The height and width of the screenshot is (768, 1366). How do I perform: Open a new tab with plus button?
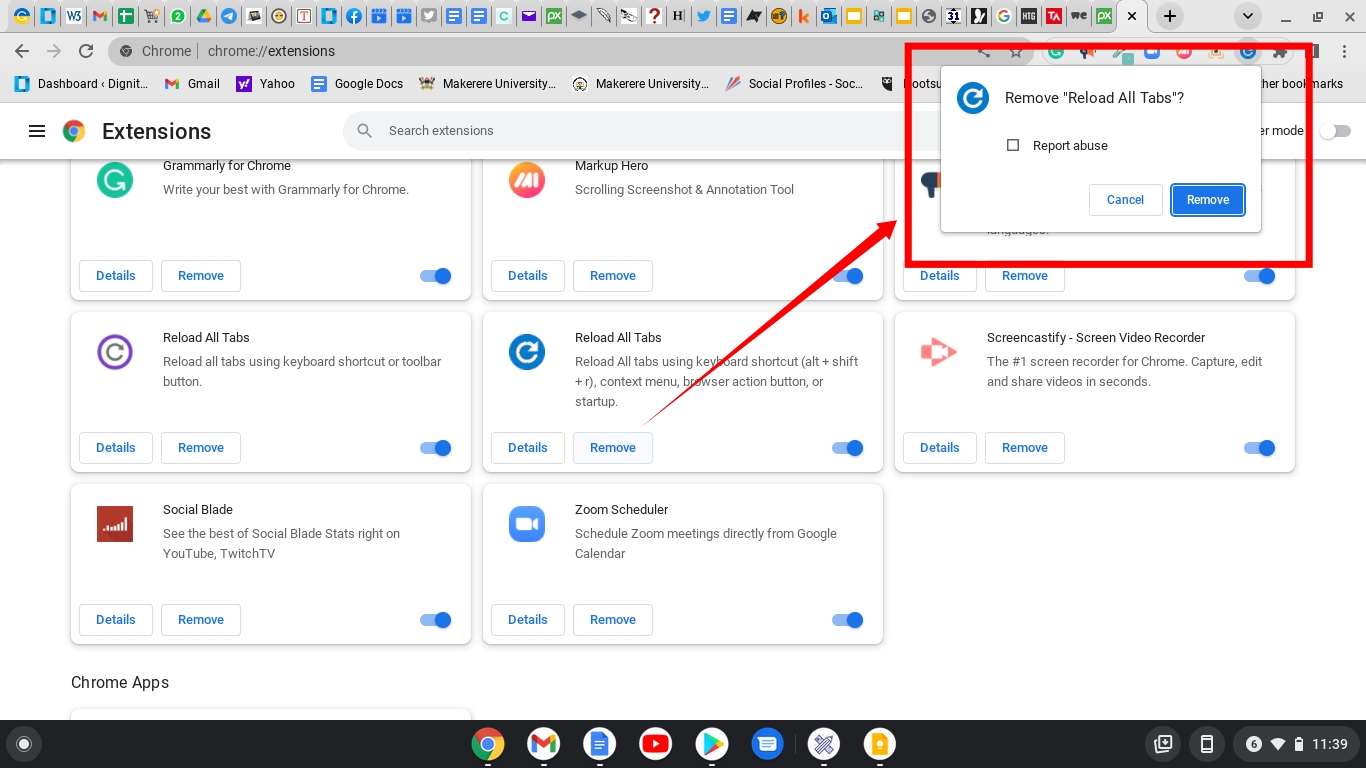click(1169, 16)
